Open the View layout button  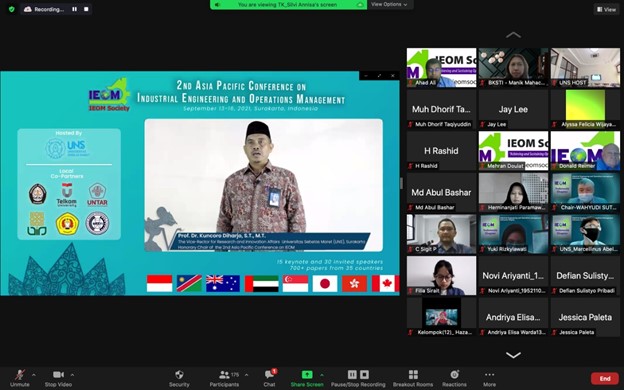pyautogui.click(x=606, y=9)
